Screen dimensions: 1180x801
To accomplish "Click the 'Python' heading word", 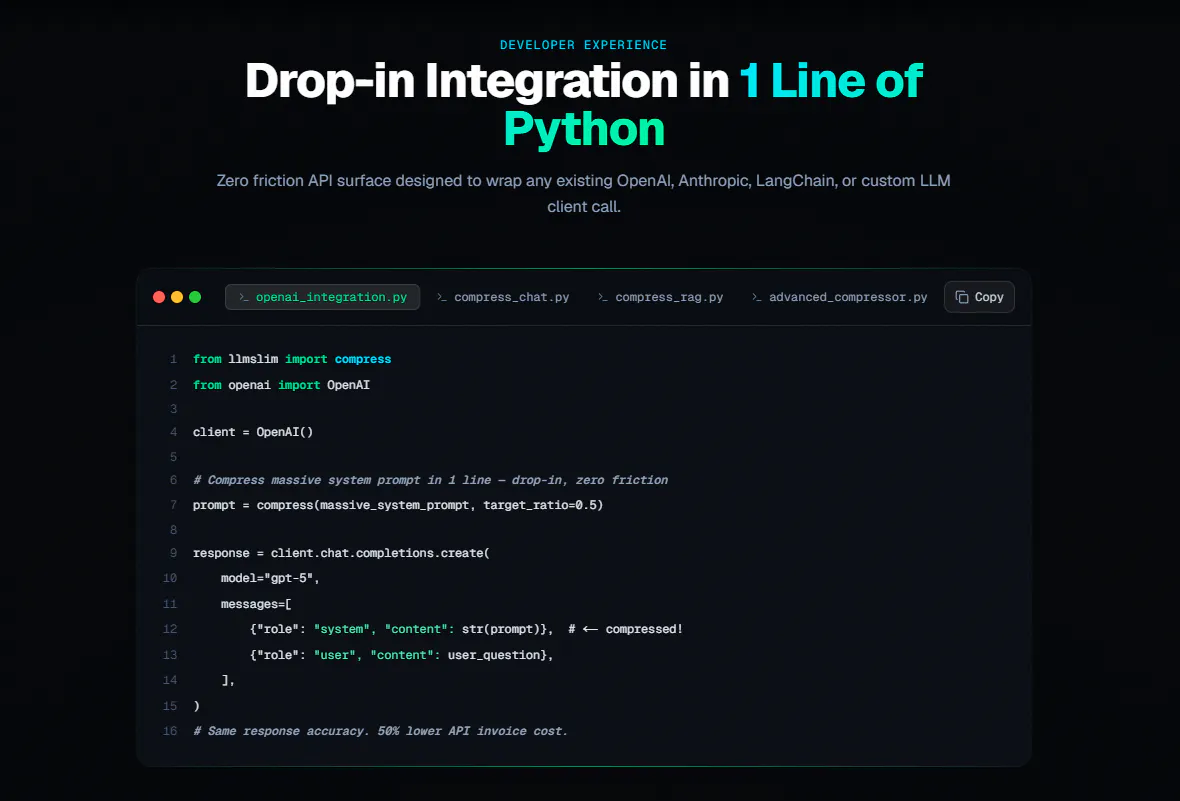I will point(584,129).
